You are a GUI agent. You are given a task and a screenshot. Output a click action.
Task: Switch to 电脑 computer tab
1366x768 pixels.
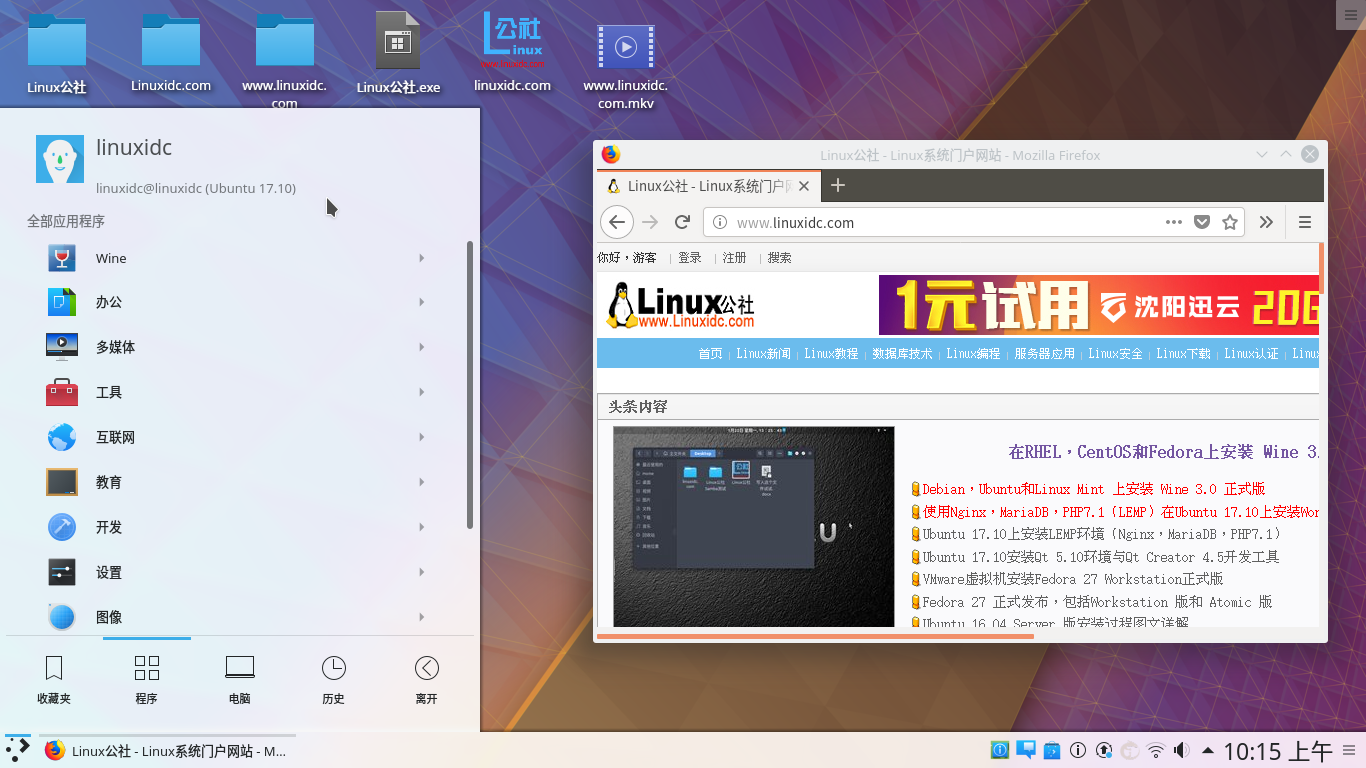coord(240,680)
